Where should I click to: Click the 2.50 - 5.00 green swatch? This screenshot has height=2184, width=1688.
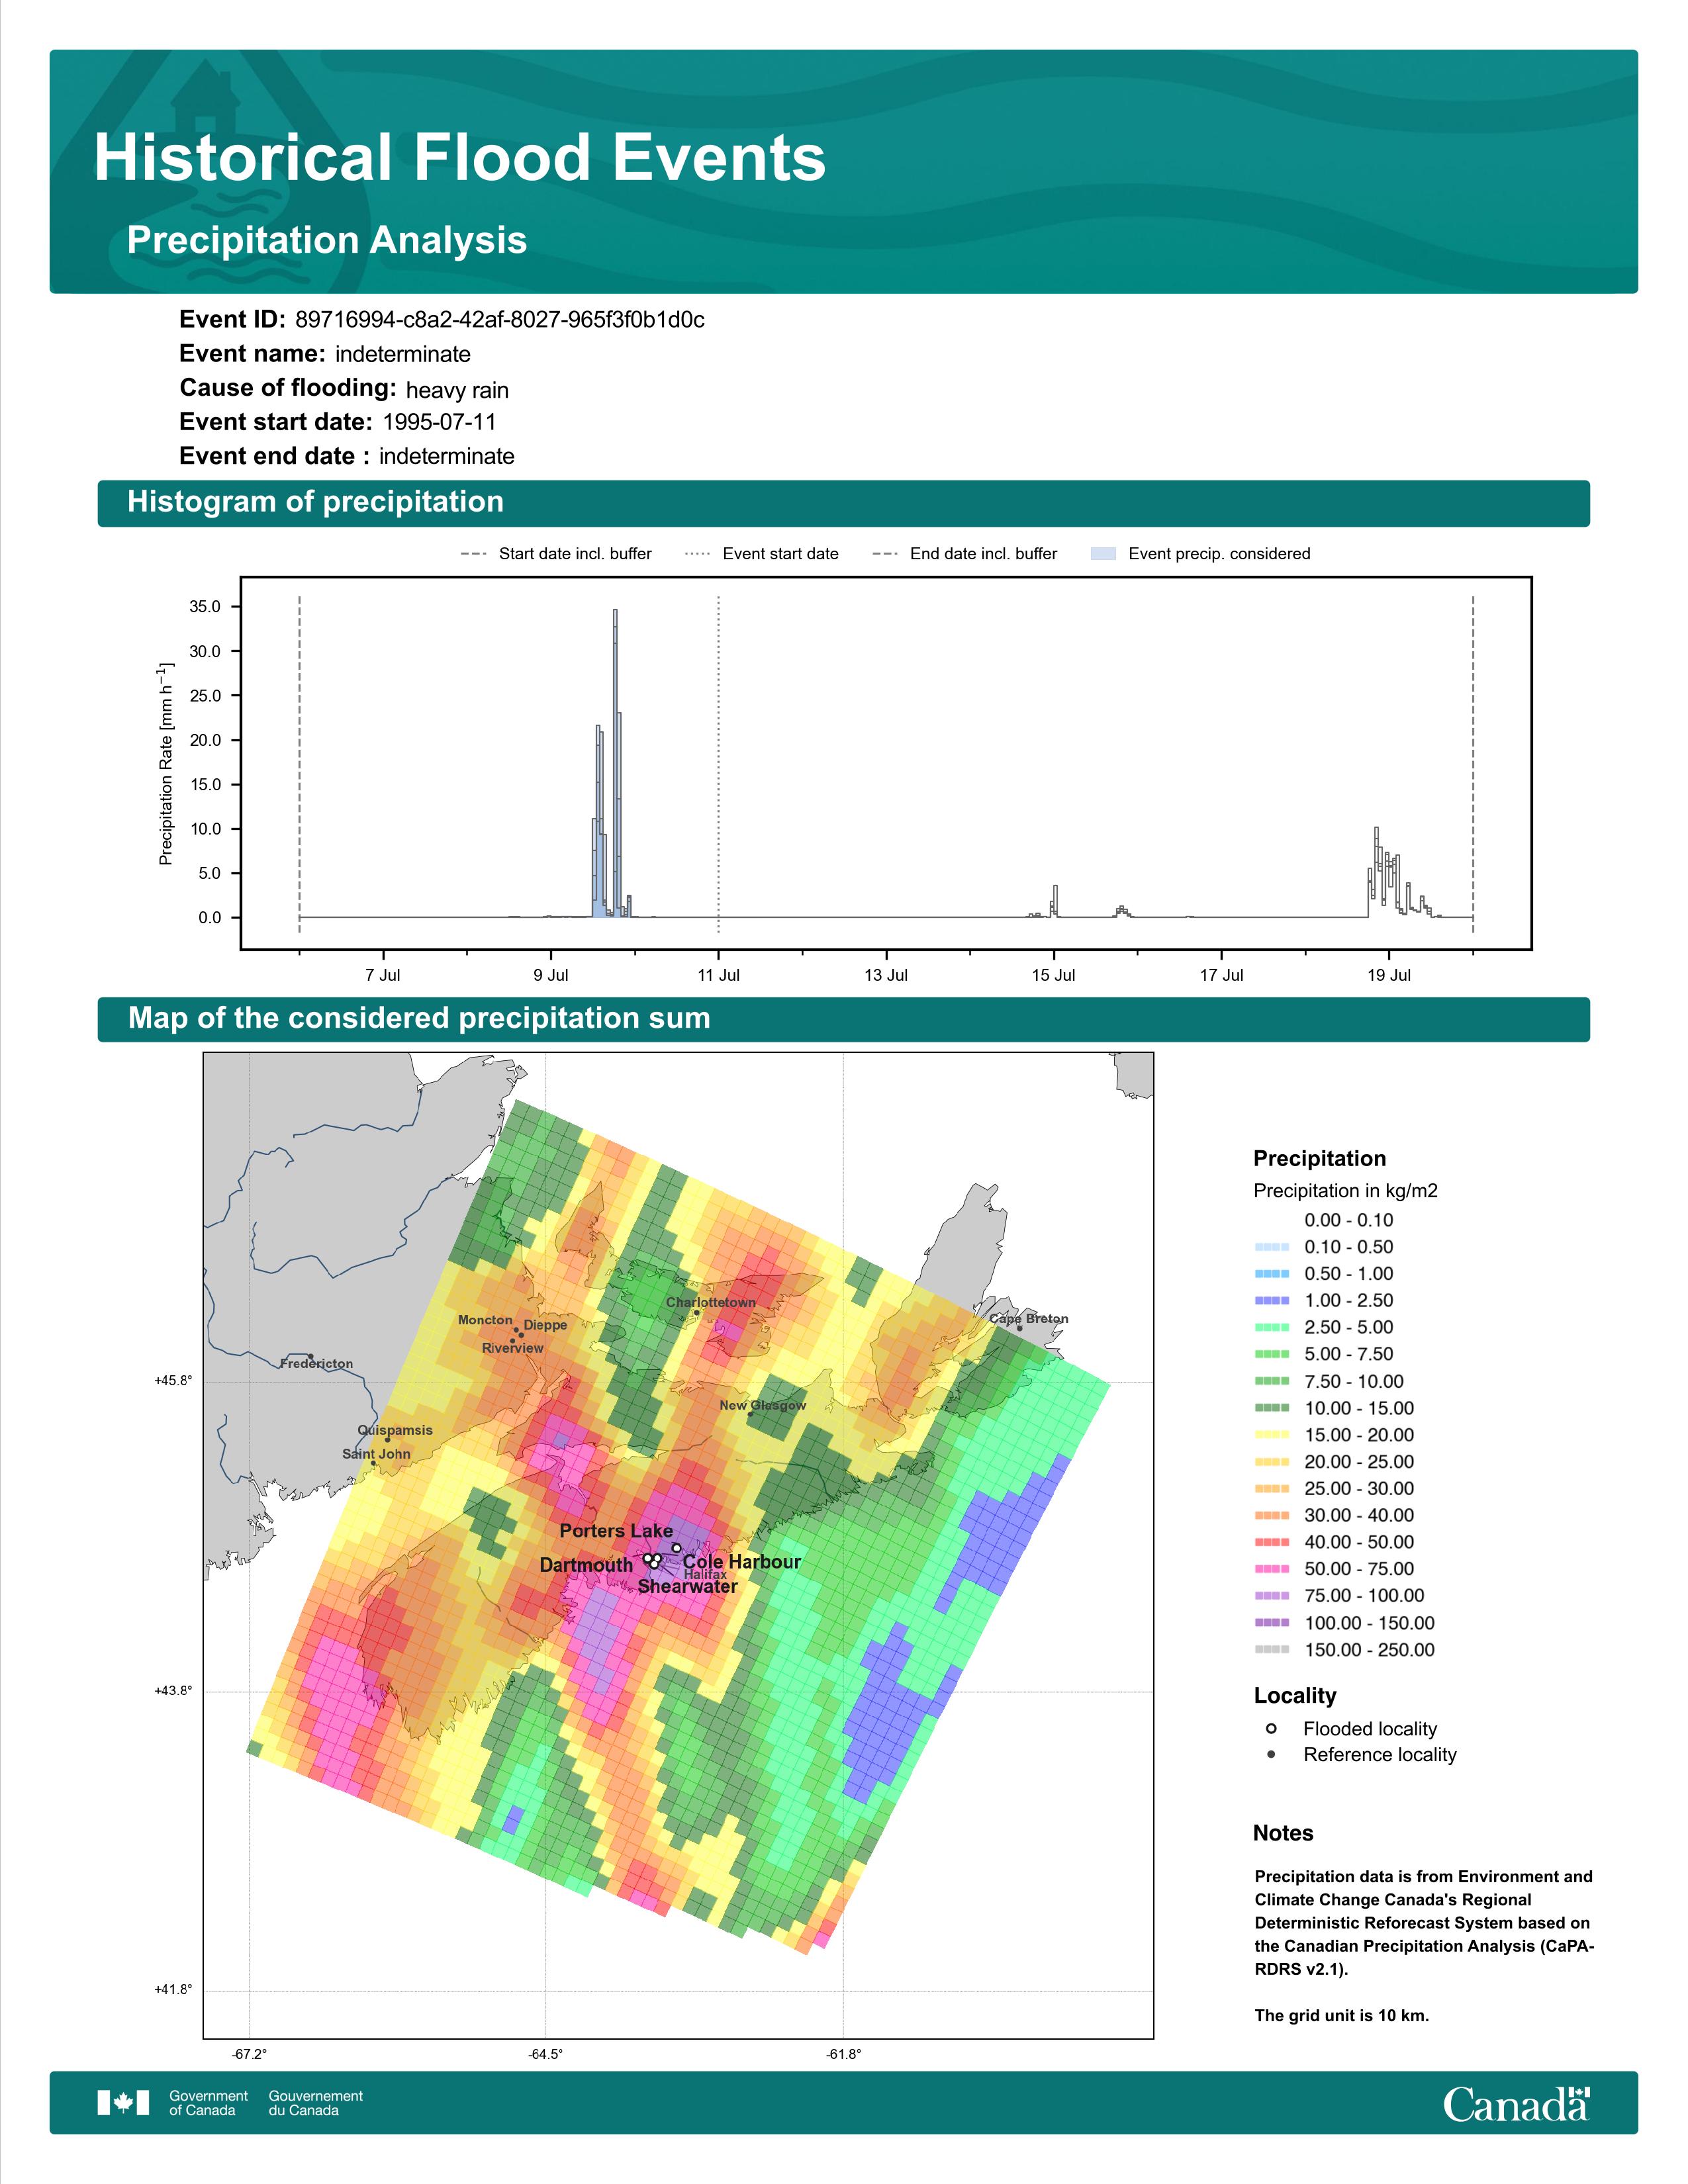(1272, 1327)
